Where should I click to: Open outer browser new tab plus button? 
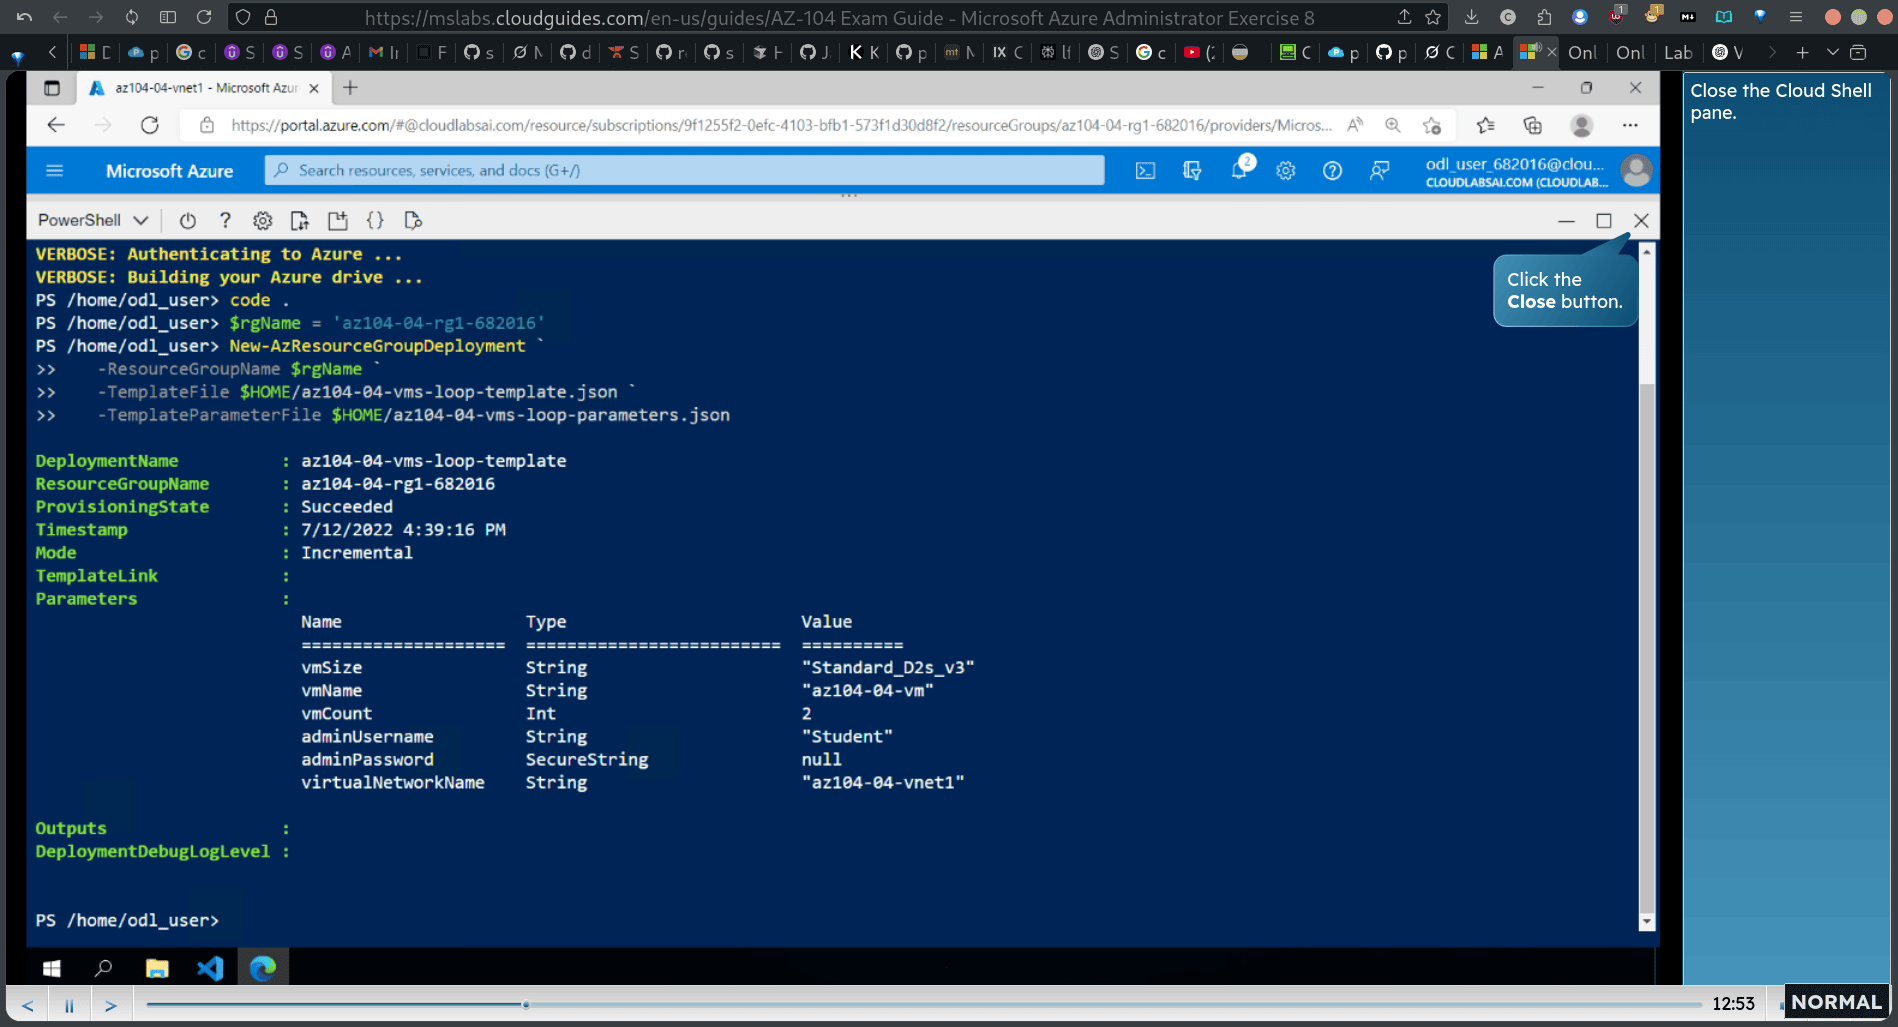(x=1802, y=52)
